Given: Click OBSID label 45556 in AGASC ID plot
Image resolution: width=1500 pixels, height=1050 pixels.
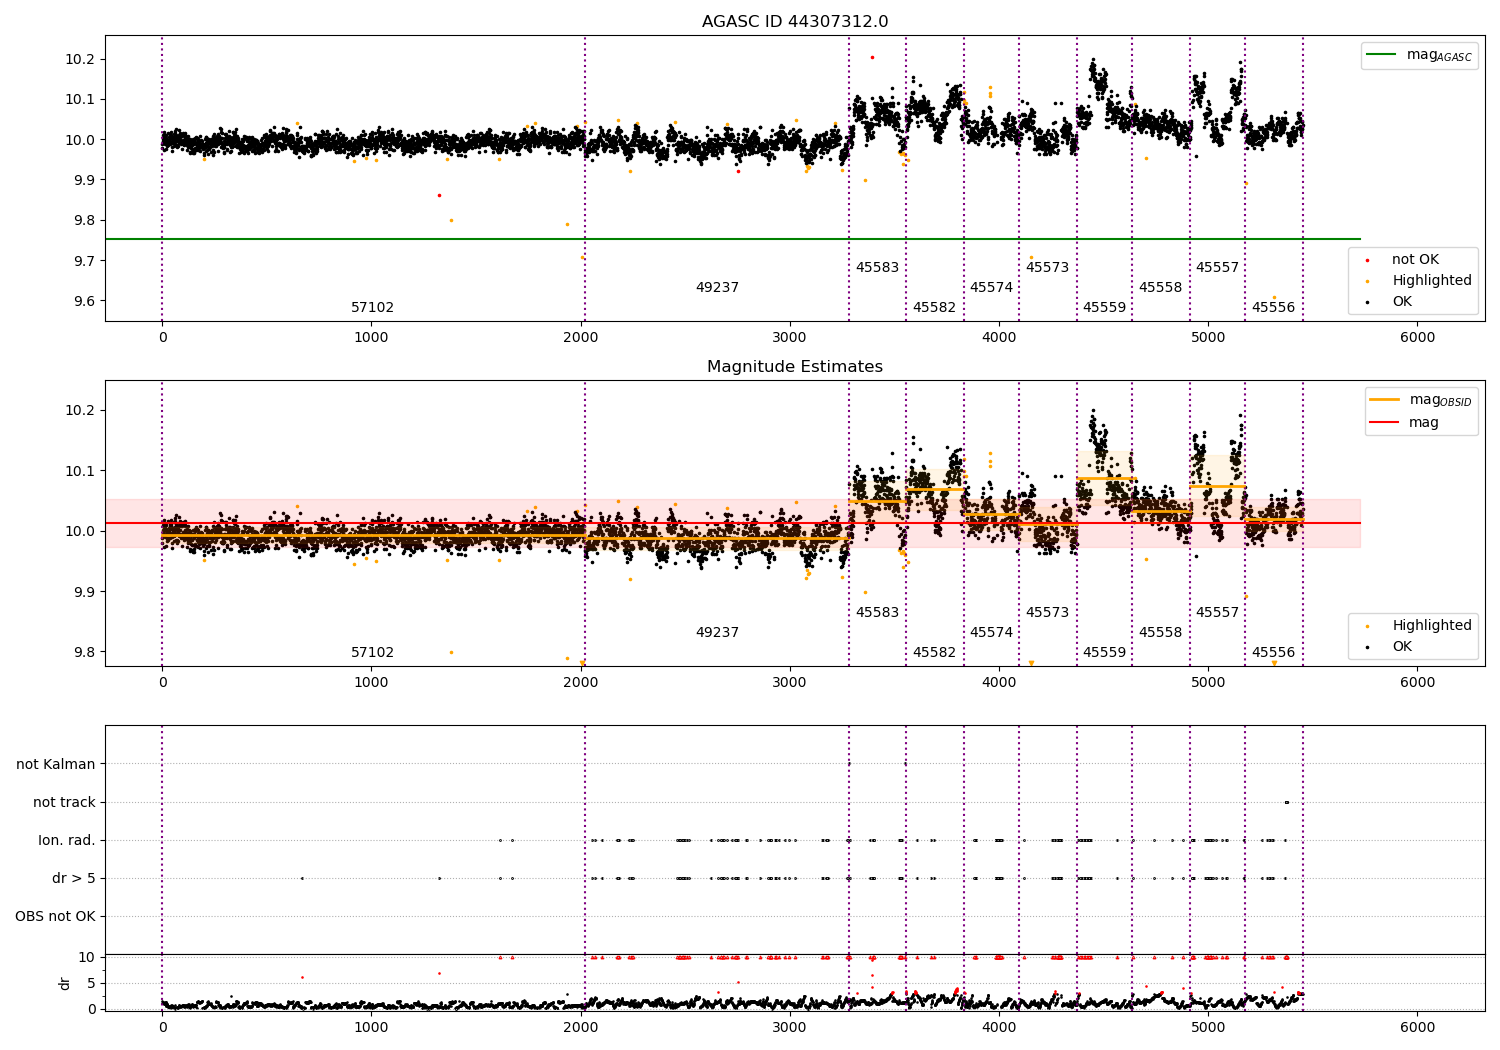Looking at the screenshot, I should 1273,308.
